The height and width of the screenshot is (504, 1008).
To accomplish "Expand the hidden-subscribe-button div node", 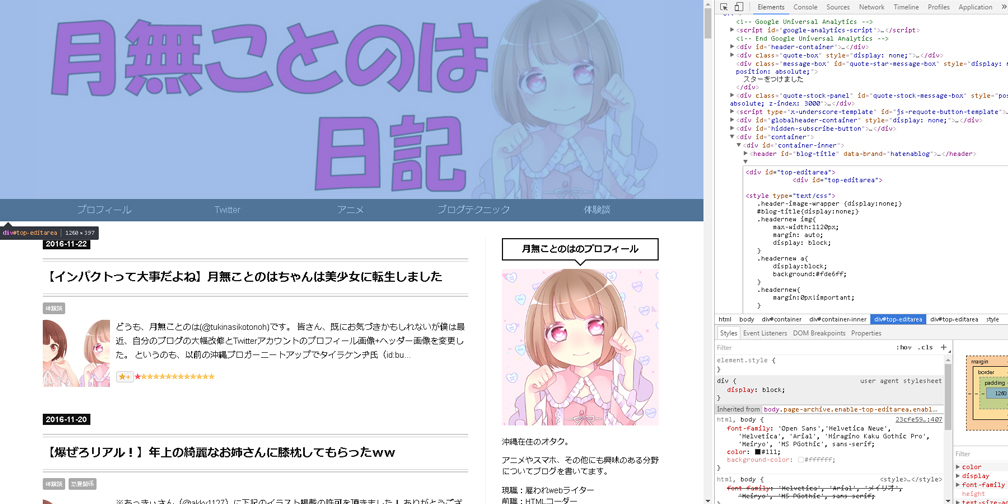I will point(732,129).
